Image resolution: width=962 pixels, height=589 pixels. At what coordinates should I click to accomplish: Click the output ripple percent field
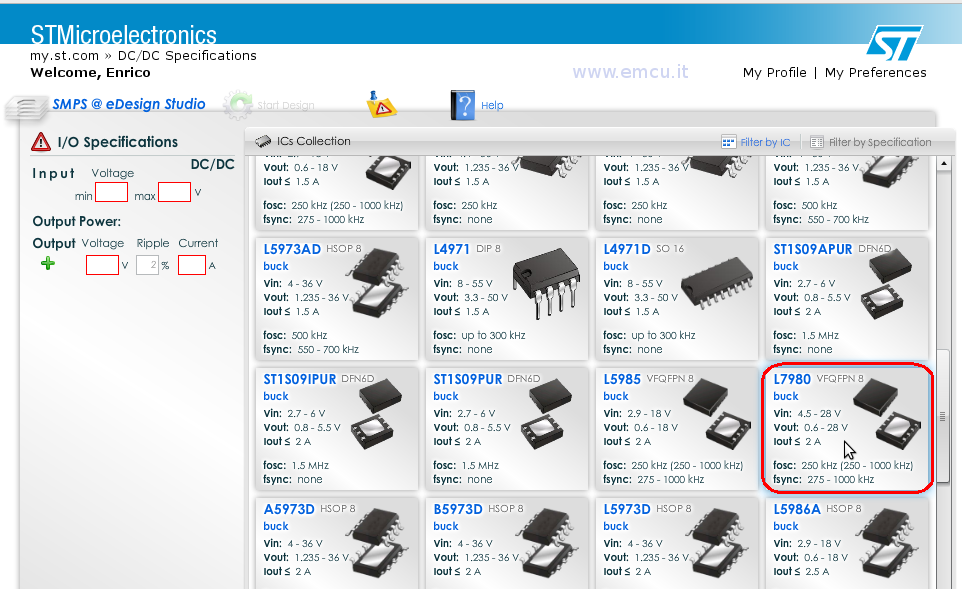[147, 265]
